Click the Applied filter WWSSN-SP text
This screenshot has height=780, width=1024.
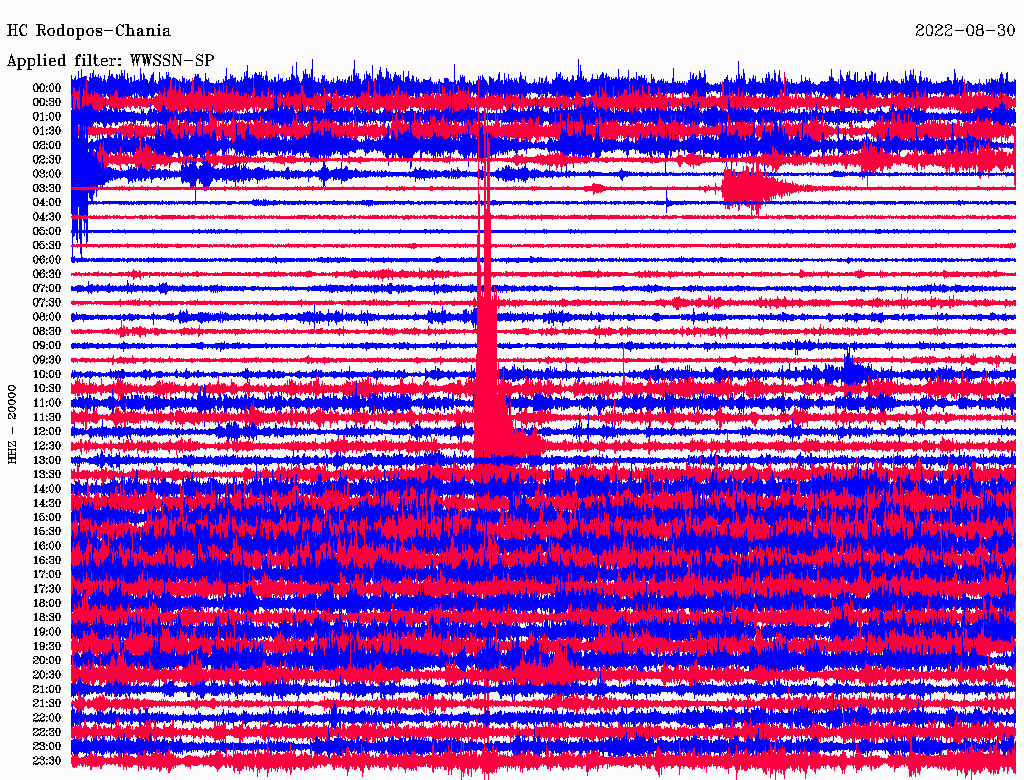click(x=110, y=60)
